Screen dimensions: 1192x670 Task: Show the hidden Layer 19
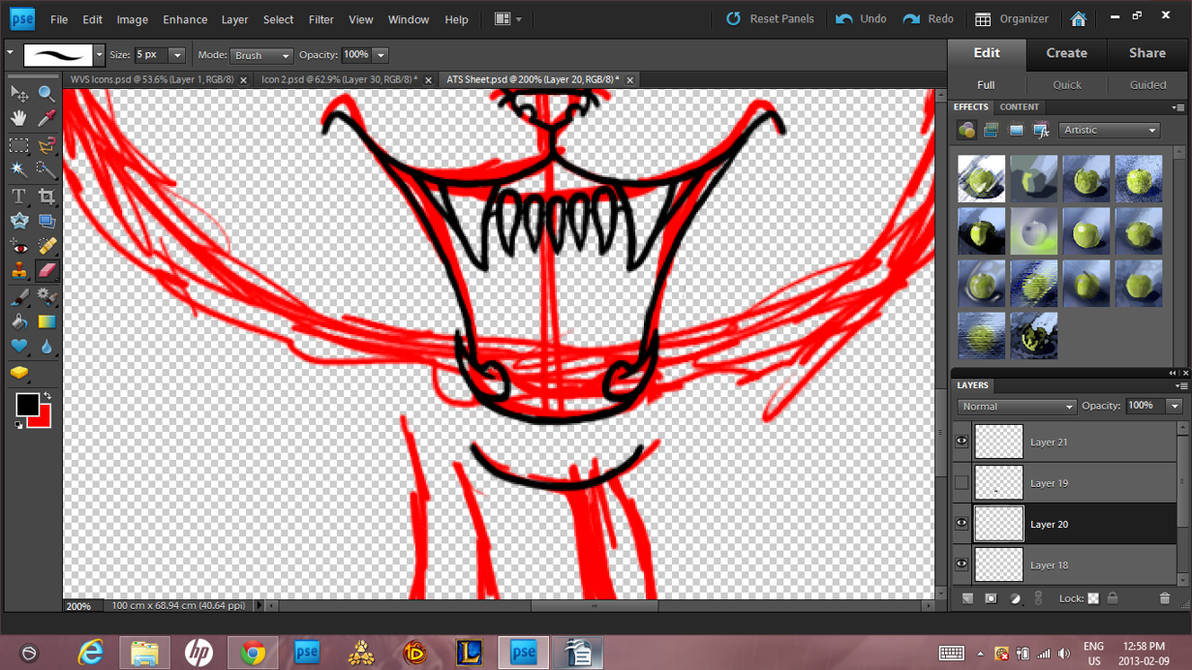pos(961,482)
